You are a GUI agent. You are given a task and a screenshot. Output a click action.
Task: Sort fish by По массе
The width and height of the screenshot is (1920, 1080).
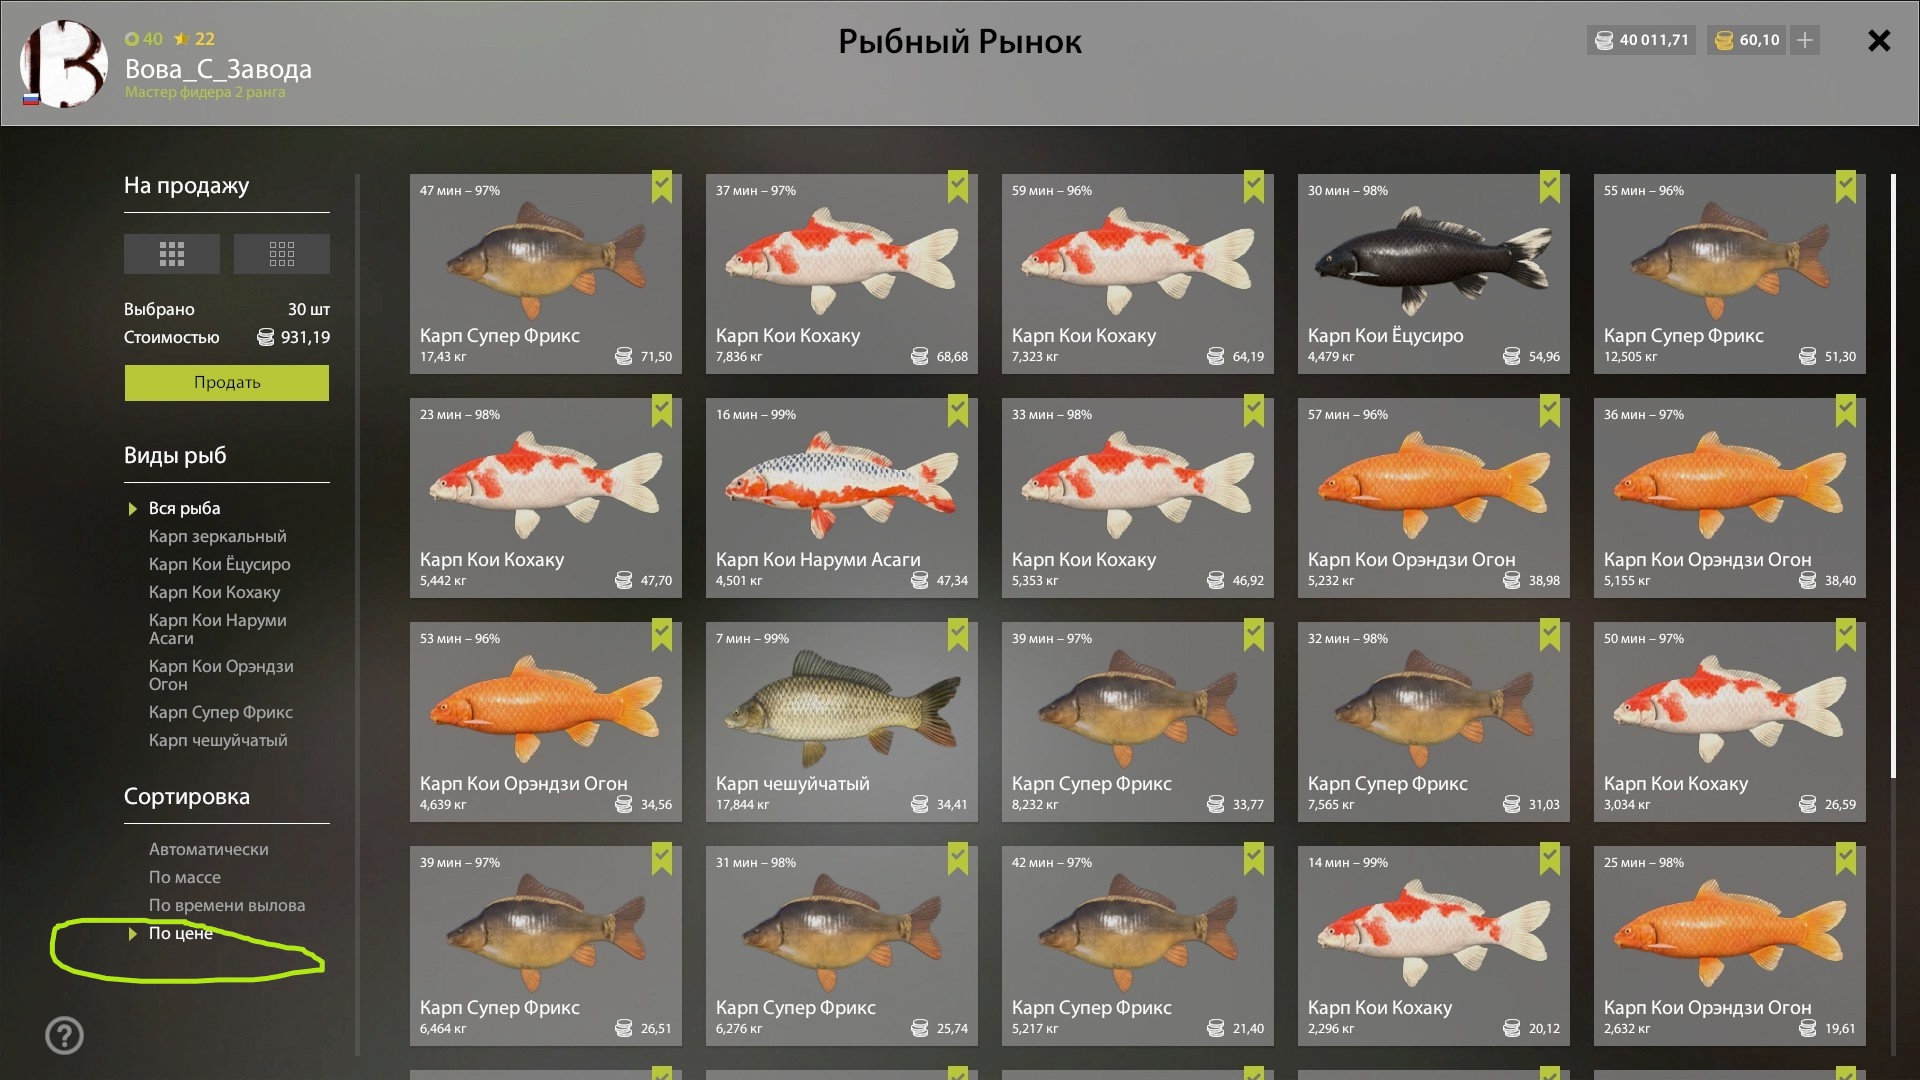tap(185, 877)
